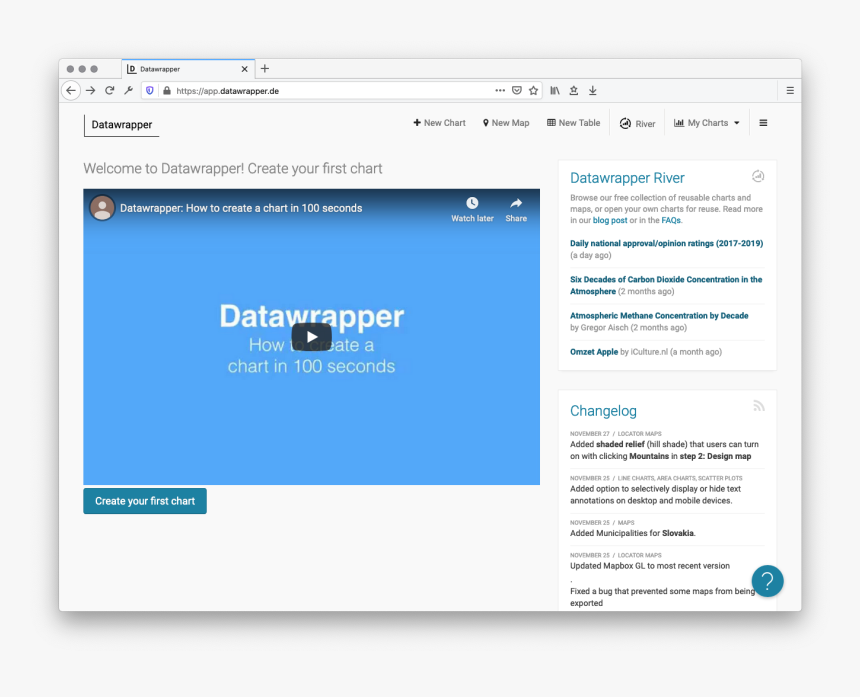The width and height of the screenshot is (860, 697).
Task: Open New Table via the table icon
Action: click(550, 122)
